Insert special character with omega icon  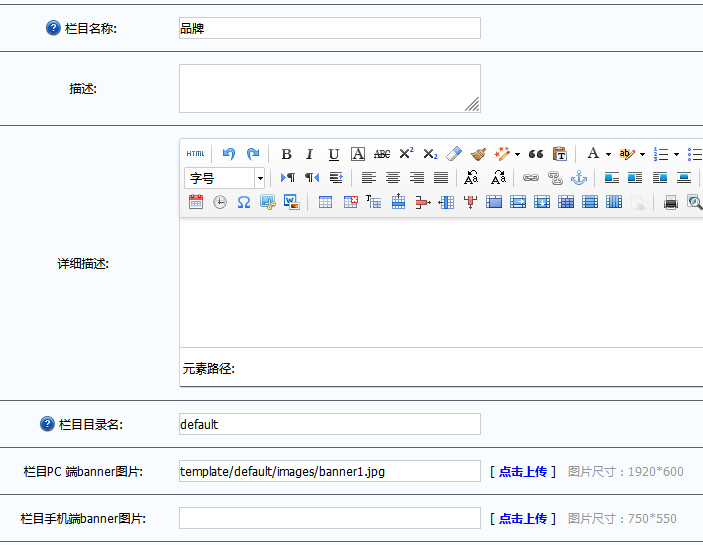click(x=243, y=202)
